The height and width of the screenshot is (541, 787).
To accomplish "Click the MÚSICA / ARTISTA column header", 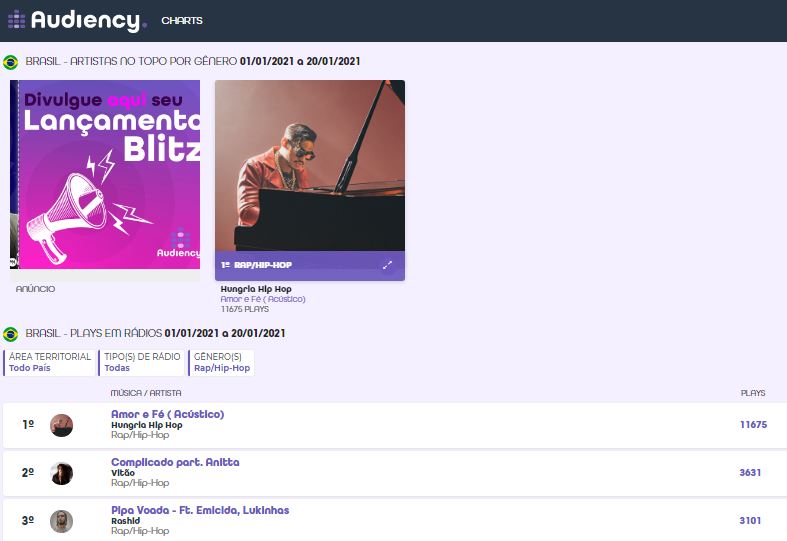I will 146,393.
